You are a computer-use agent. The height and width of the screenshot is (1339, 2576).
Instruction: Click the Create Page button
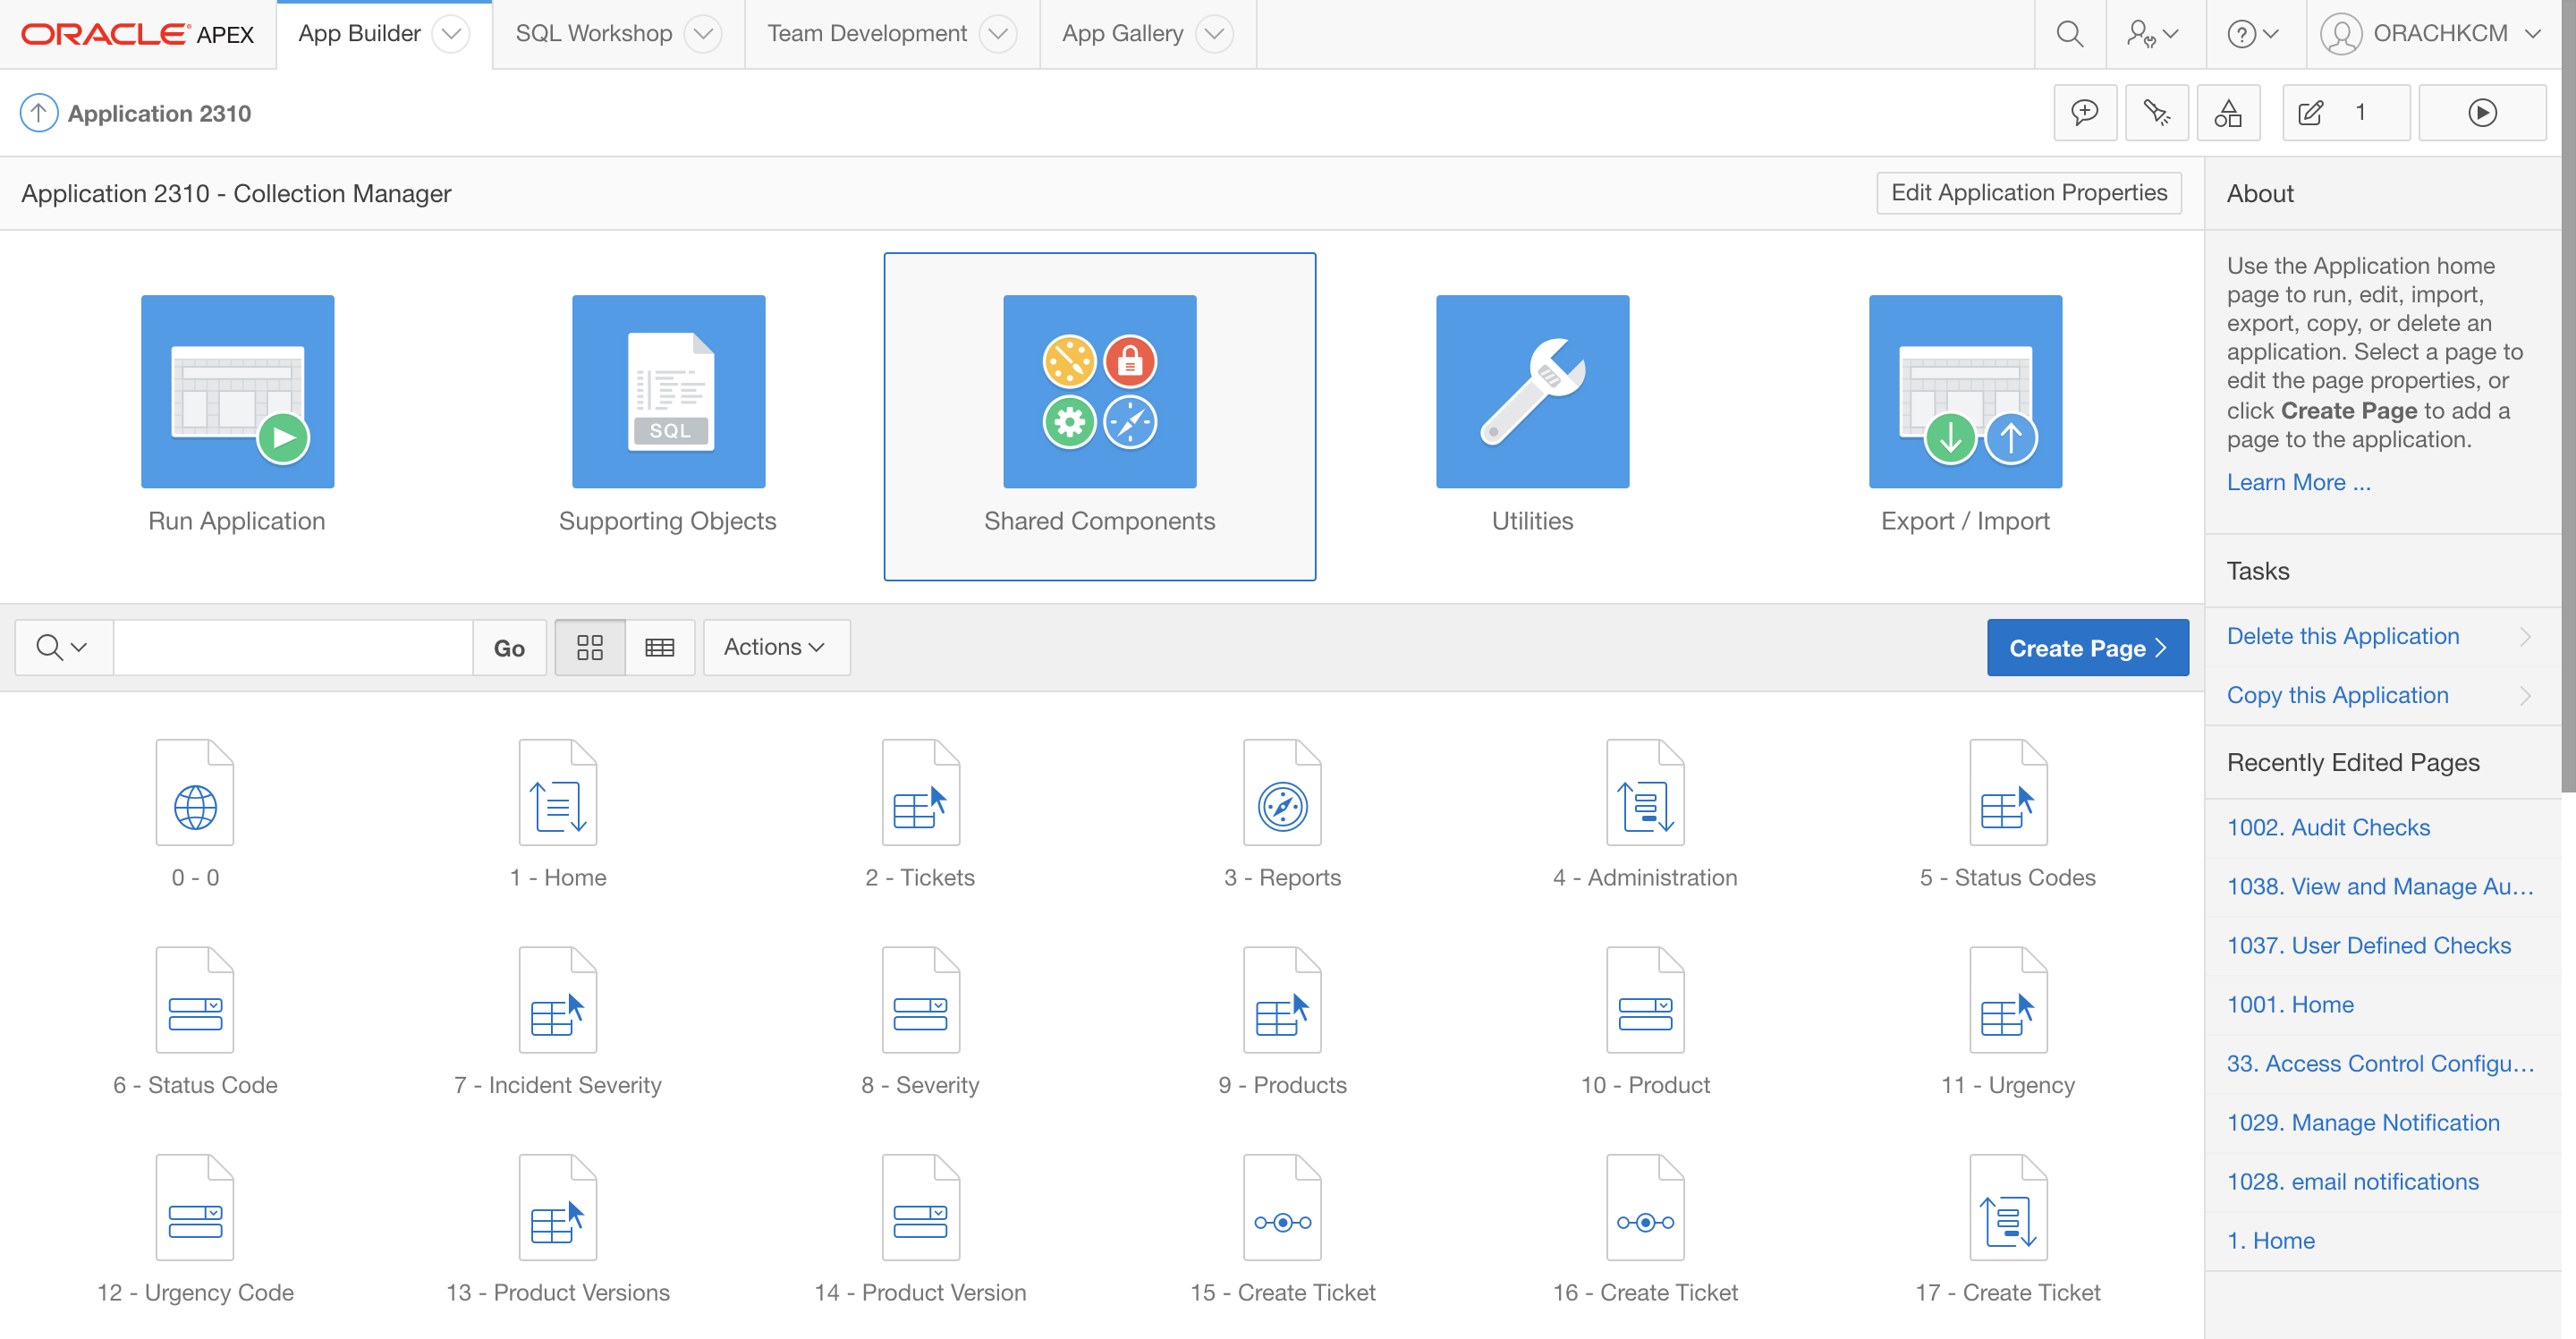(x=2086, y=647)
